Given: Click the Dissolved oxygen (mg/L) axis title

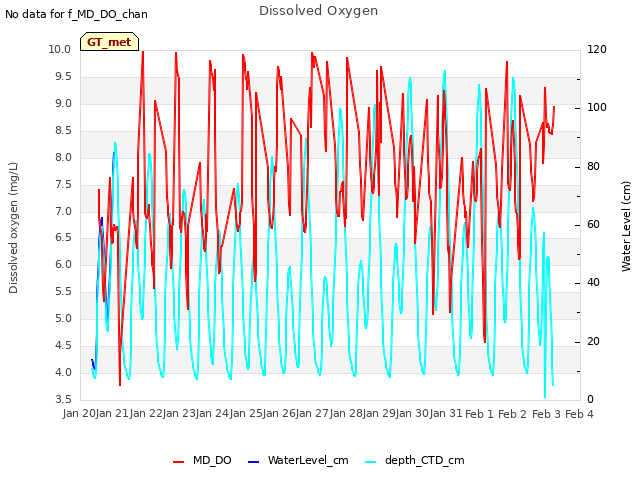Looking at the screenshot, I should pos(13,228).
